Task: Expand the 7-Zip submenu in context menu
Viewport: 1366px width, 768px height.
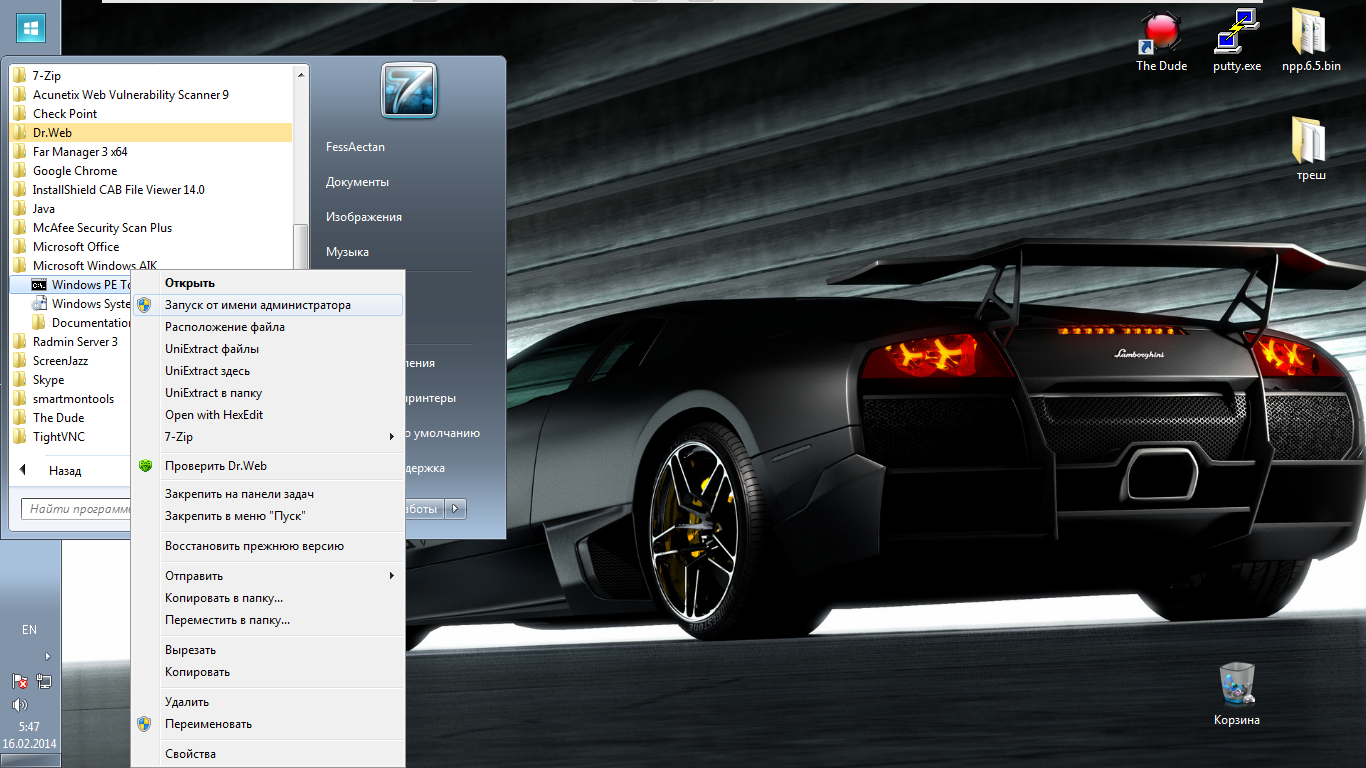Action: [268, 437]
